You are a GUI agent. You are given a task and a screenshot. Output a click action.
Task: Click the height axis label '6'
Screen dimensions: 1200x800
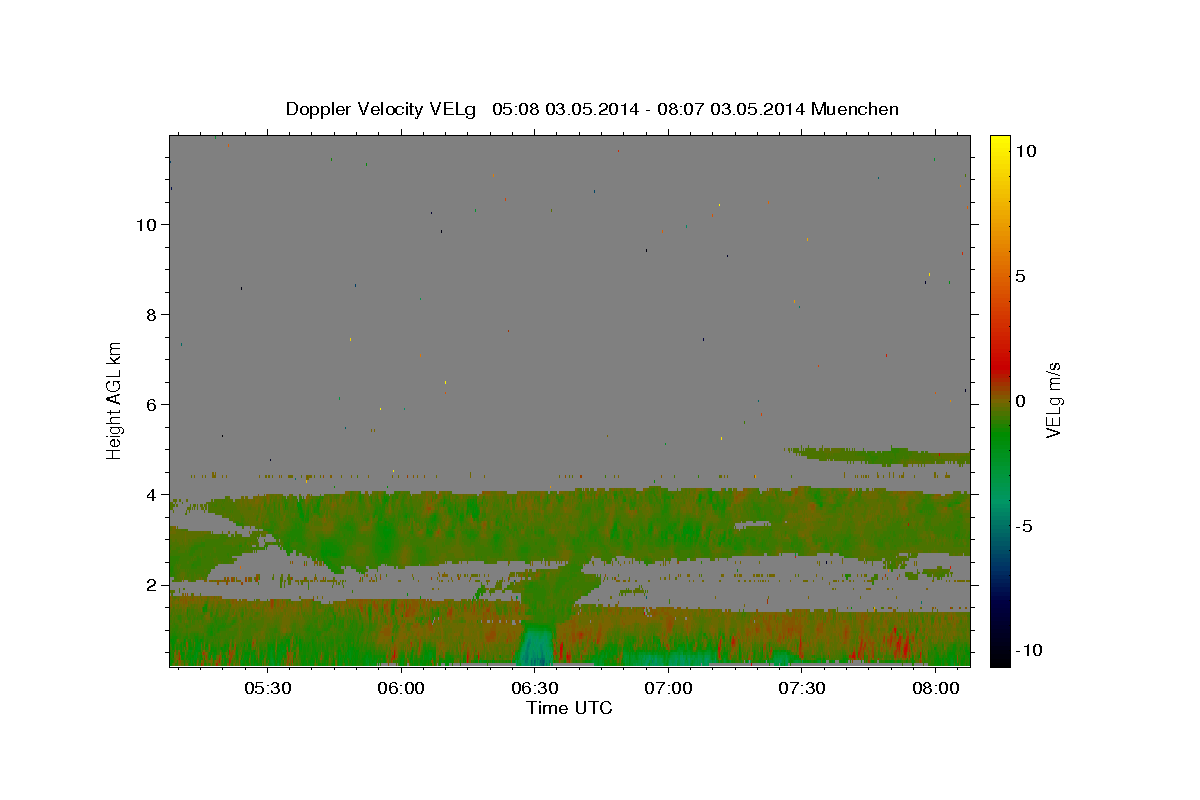coord(152,404)
